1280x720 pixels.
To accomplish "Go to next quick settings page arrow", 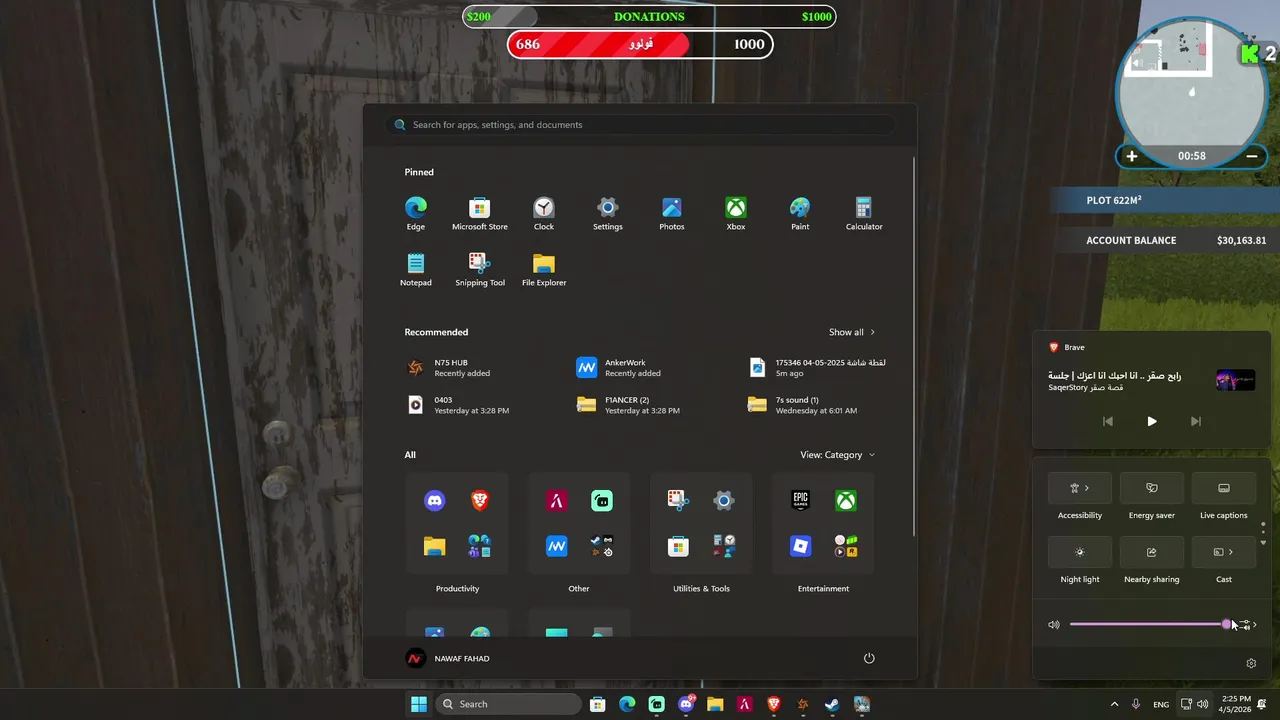I will click(x=1263, y=543).
